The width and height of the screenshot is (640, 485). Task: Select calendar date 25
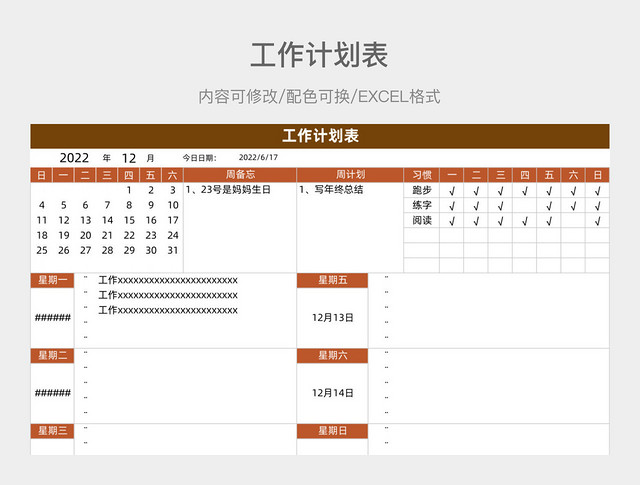(42, 250)
